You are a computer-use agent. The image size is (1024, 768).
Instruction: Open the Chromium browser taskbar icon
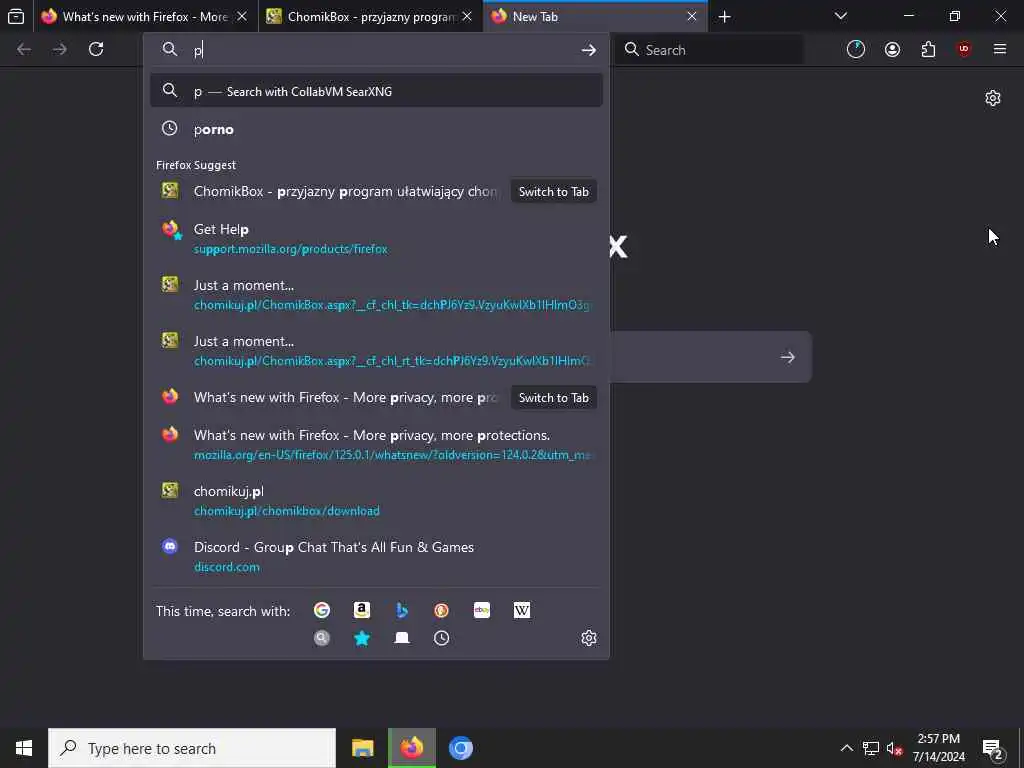(x=460, y=748)
